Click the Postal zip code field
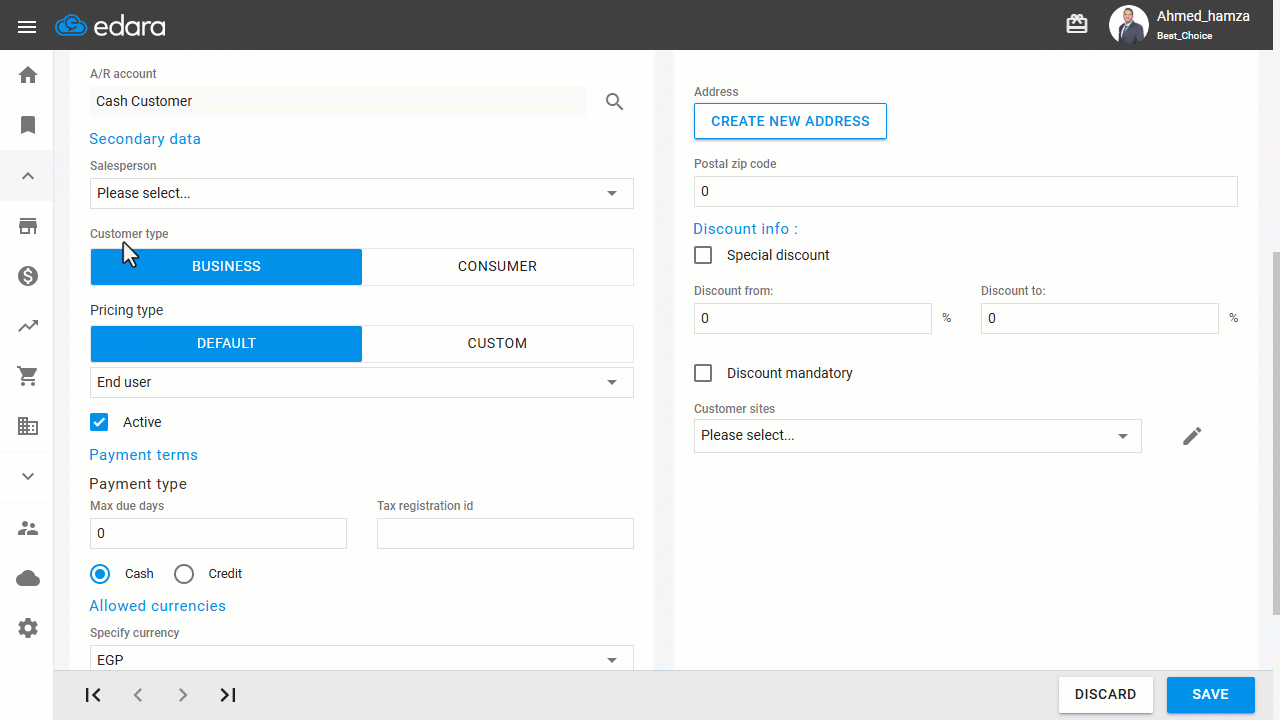 click(x=966, y=191)
